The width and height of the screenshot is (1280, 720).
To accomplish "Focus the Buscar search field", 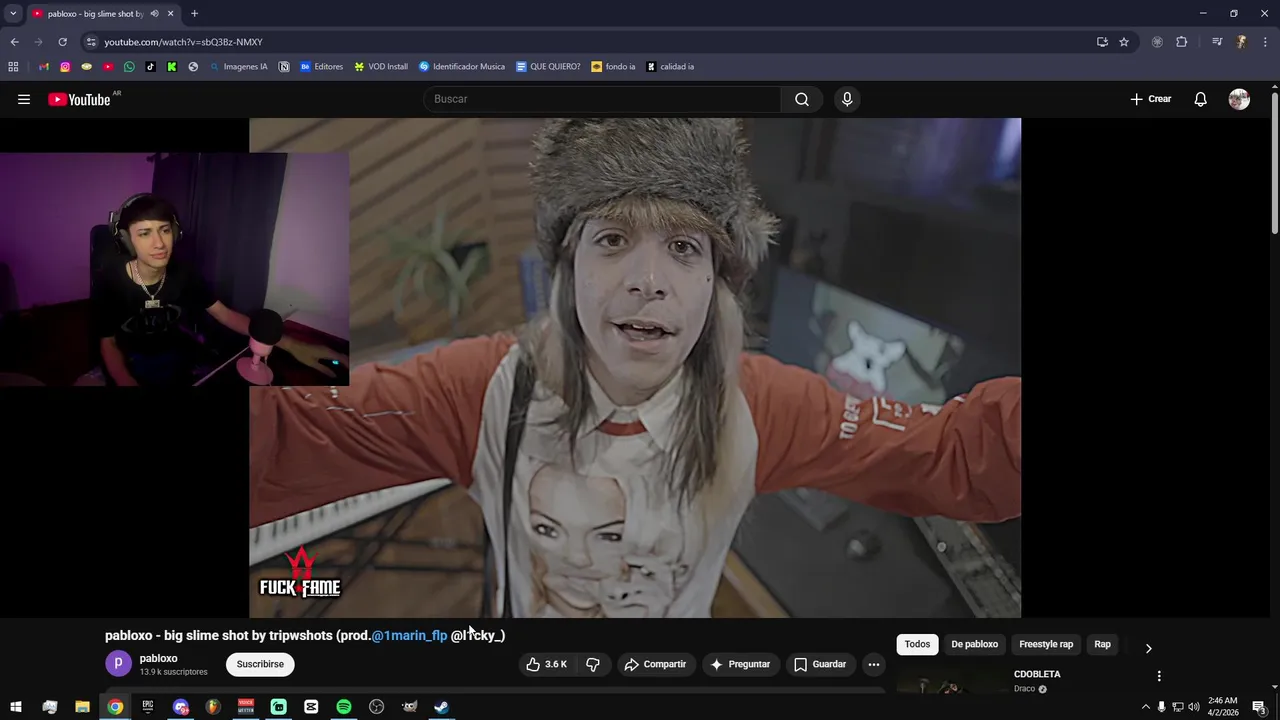I will tap(603, 99).
